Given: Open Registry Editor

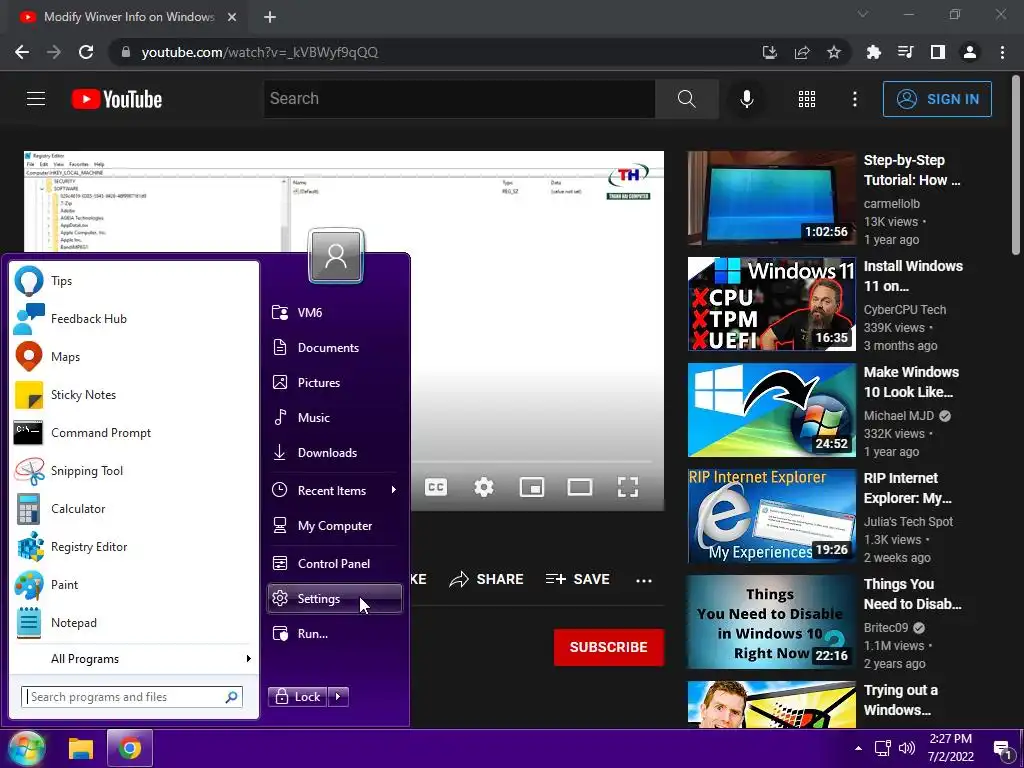Looking at the screenshot, I should 134,547.
